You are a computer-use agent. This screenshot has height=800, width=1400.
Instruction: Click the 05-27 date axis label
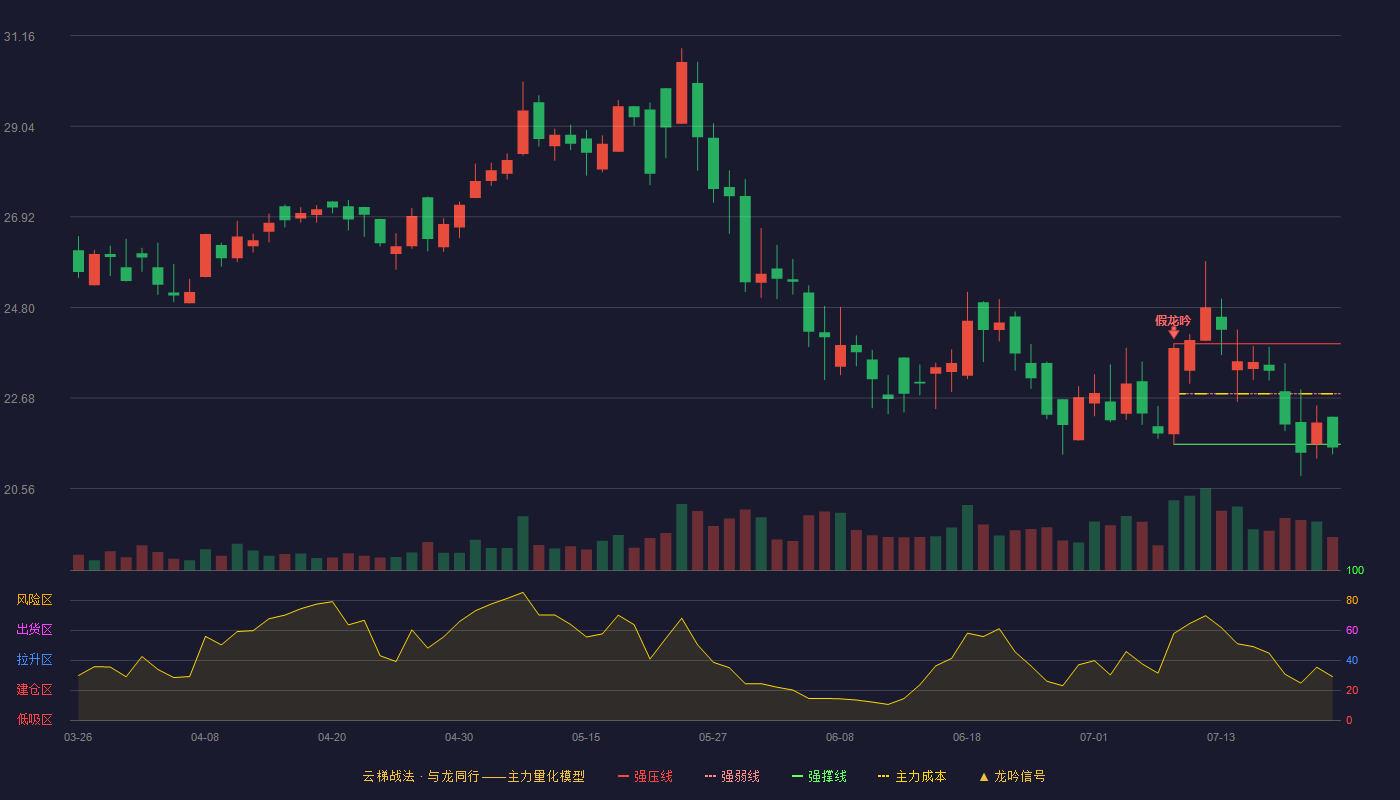pyautogui.click(x=713, y=737)
